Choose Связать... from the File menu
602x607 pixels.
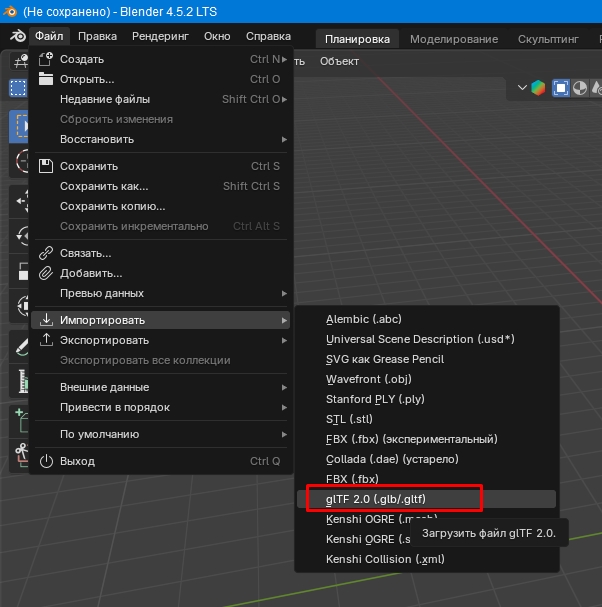pos(162,254)
